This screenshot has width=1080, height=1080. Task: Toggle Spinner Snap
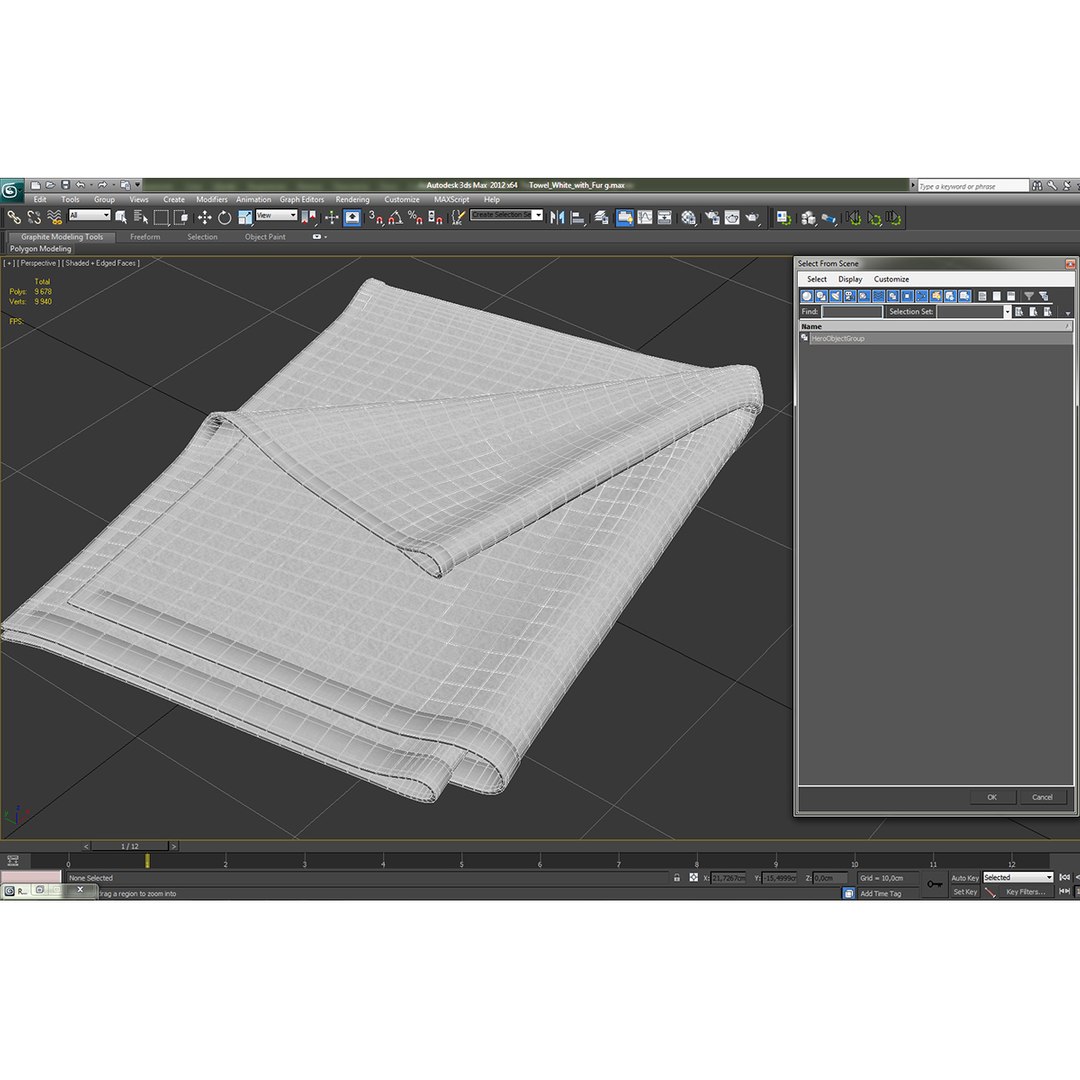[435, 218]
